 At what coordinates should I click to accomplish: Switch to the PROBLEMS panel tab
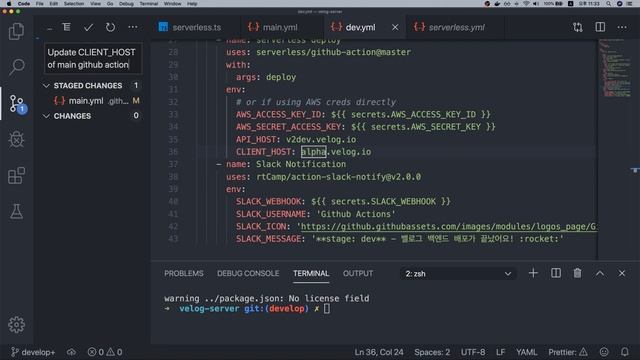coord(184,273)
